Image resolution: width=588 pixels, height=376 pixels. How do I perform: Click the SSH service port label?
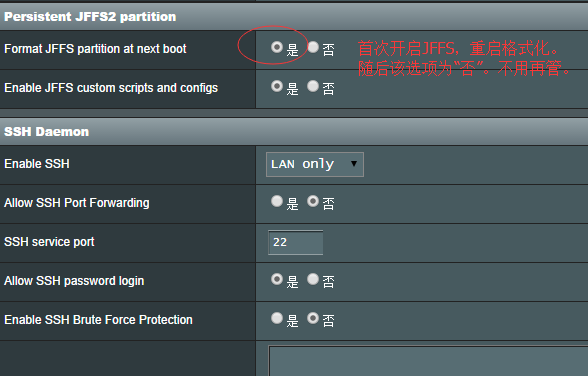point(49,242)
